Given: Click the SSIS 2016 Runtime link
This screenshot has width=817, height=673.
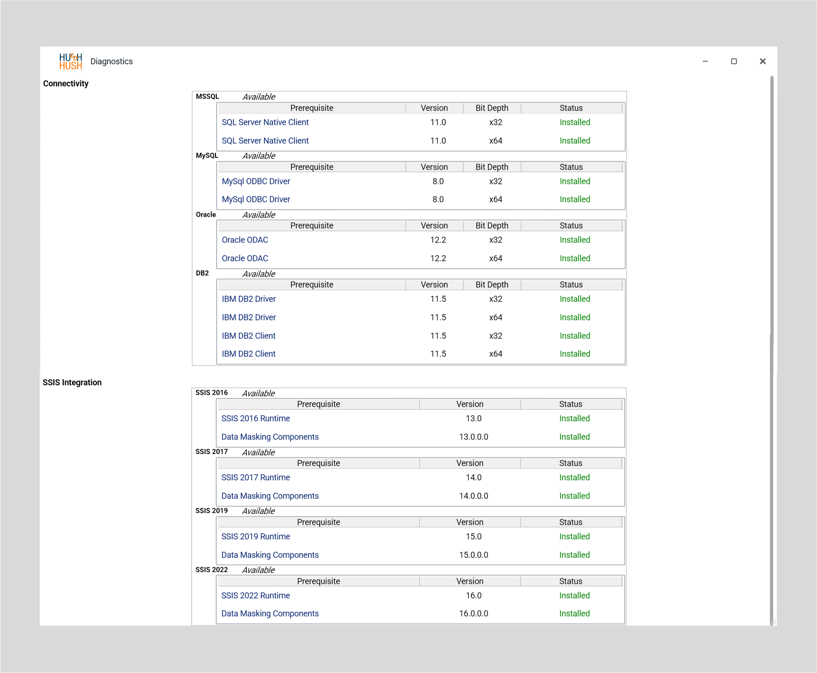Looking at the screenshot, I should [x=256, y=418].
